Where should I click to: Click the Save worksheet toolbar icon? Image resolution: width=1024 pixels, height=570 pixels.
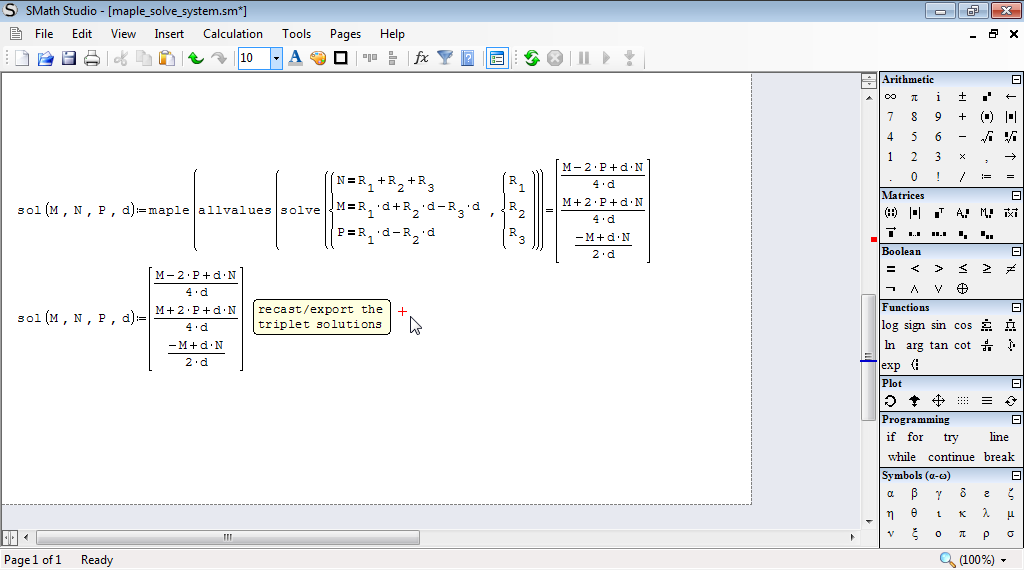69,58
